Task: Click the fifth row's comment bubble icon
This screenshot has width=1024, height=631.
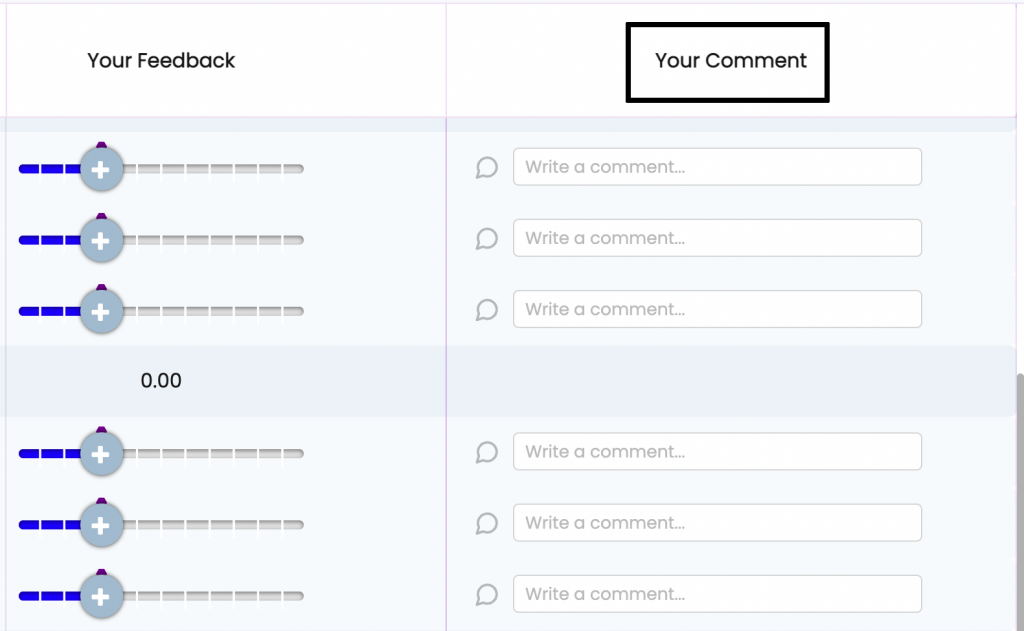Action: [x=486, y=523]
